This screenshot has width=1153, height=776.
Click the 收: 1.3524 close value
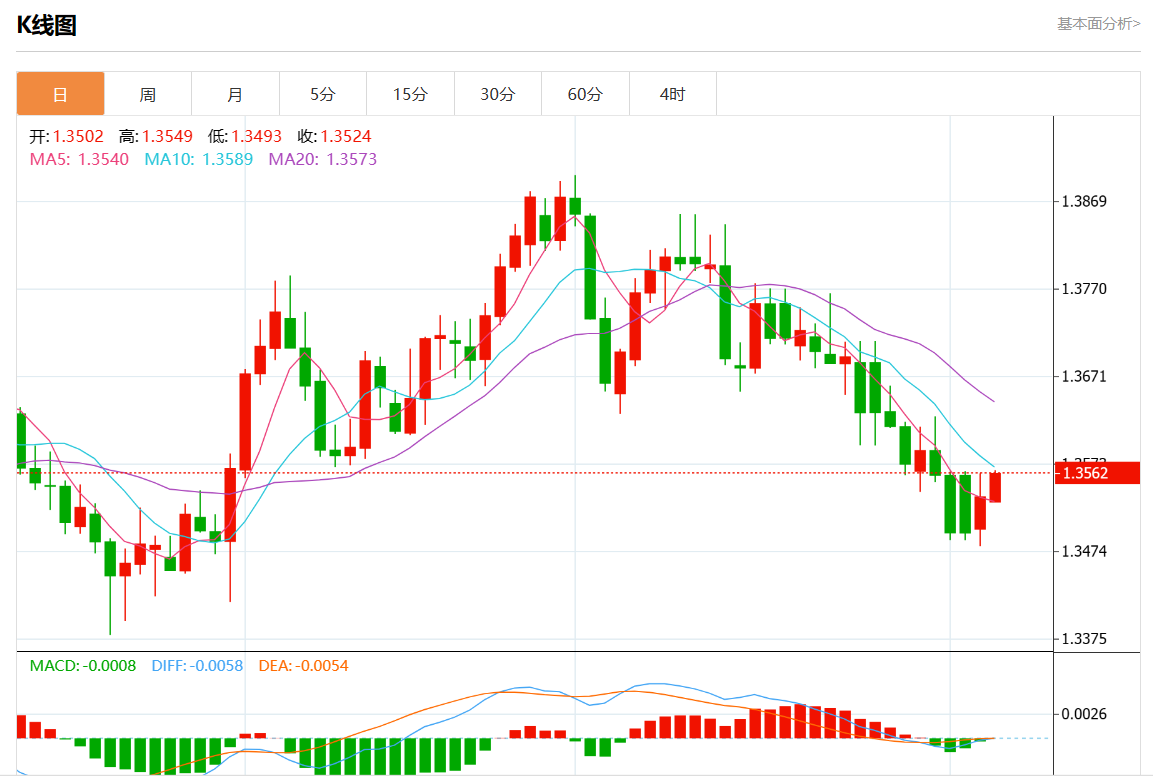coord(335,136)
